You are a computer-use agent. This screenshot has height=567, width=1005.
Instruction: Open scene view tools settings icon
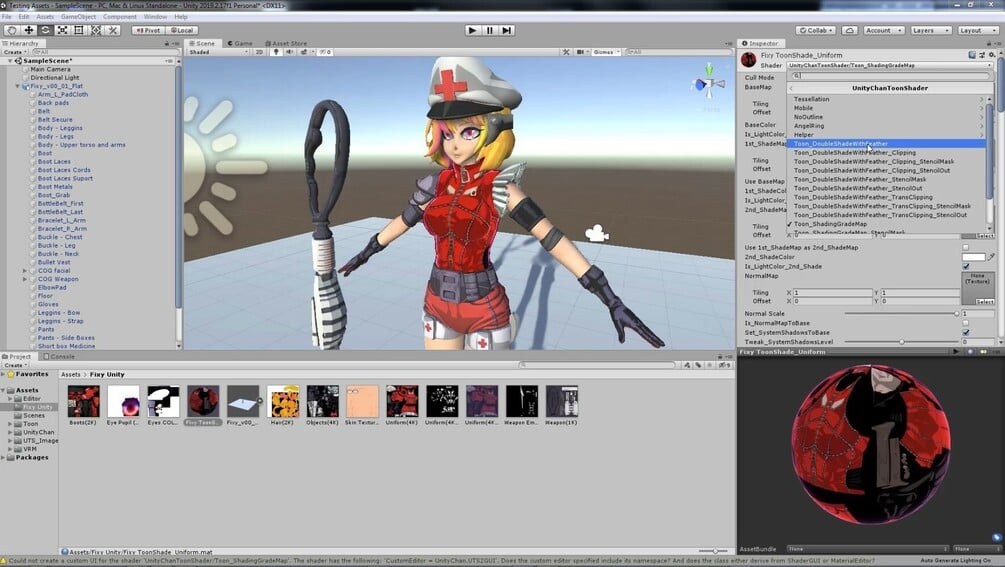point(566,52)
